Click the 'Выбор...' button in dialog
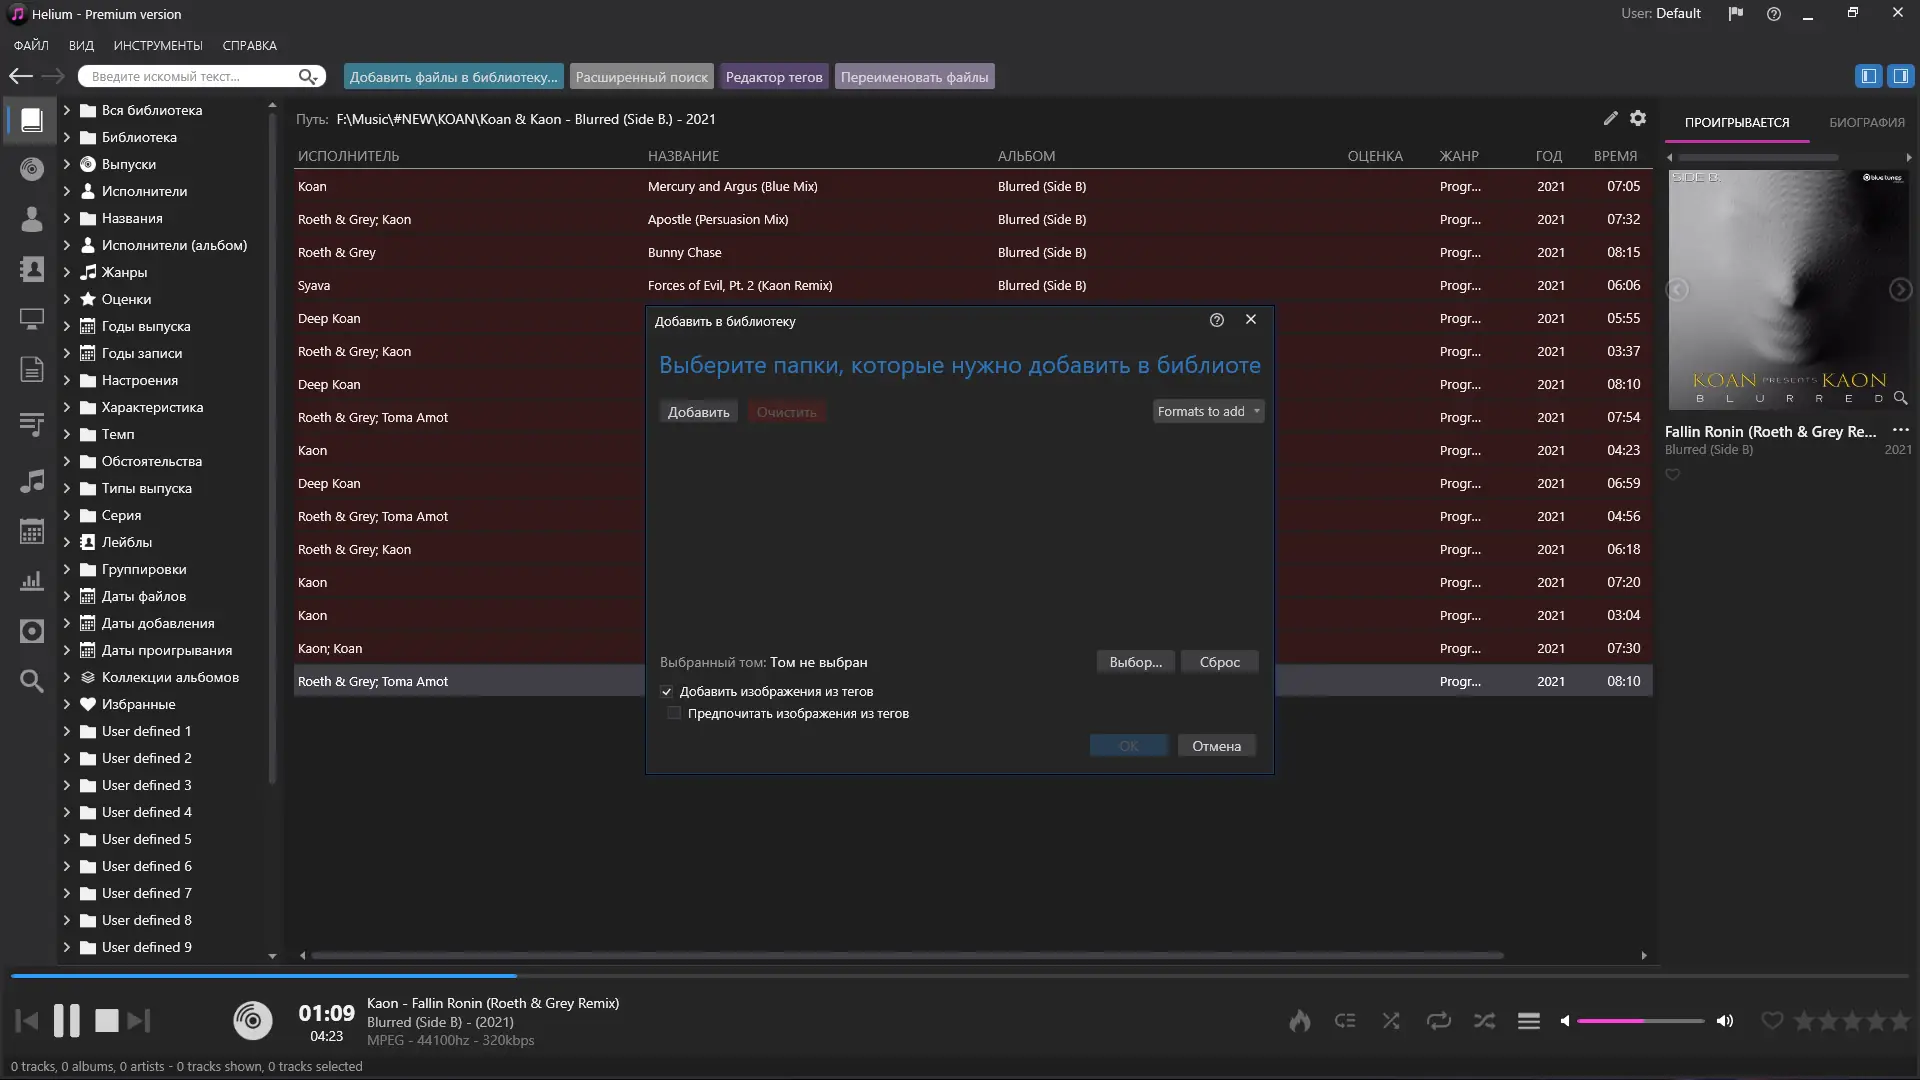 [x=1135, y=662]
